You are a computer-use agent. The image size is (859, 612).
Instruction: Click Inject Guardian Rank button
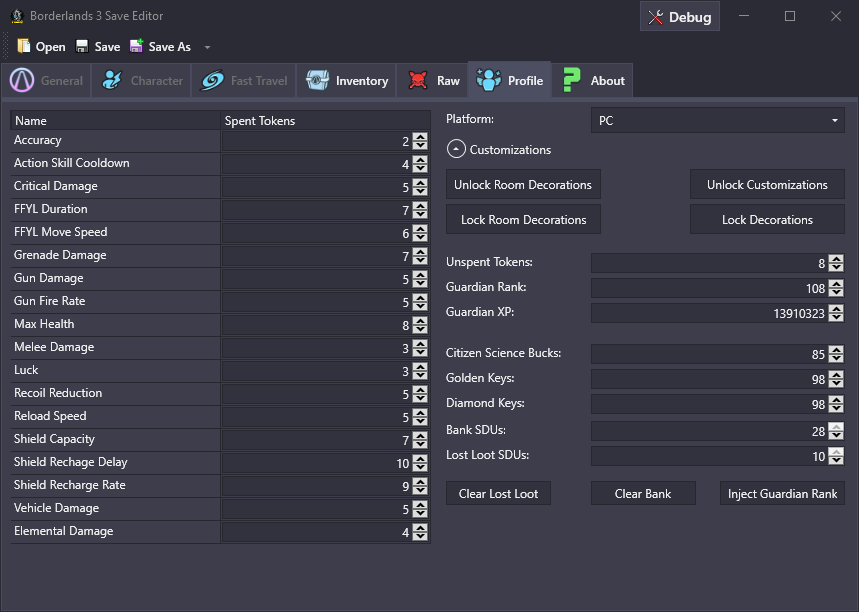[782, 494]
